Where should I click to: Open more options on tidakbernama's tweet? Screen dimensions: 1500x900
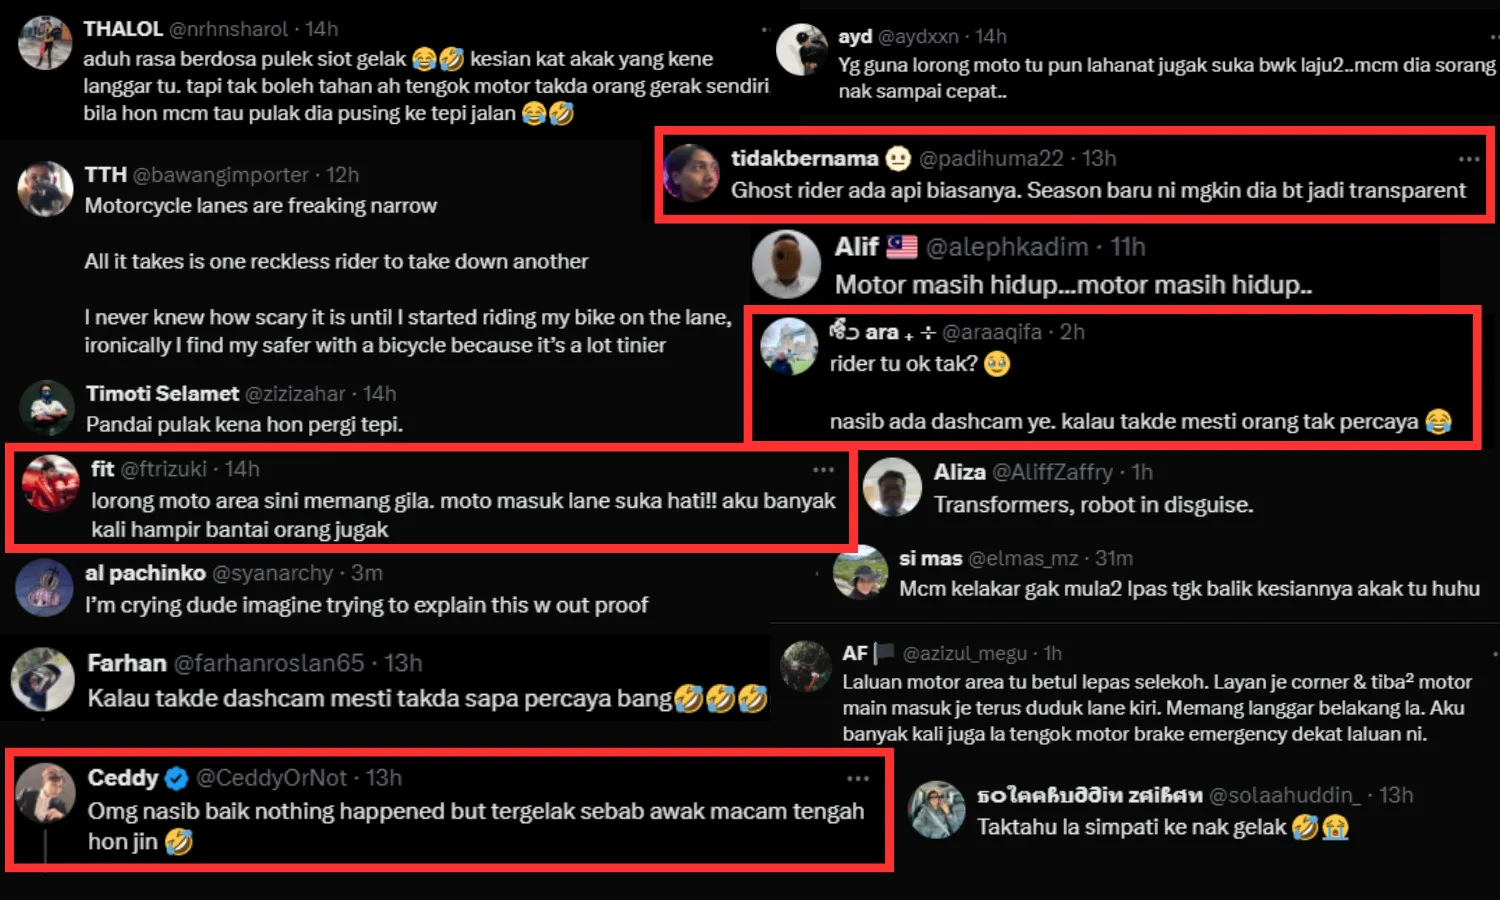1468,159
